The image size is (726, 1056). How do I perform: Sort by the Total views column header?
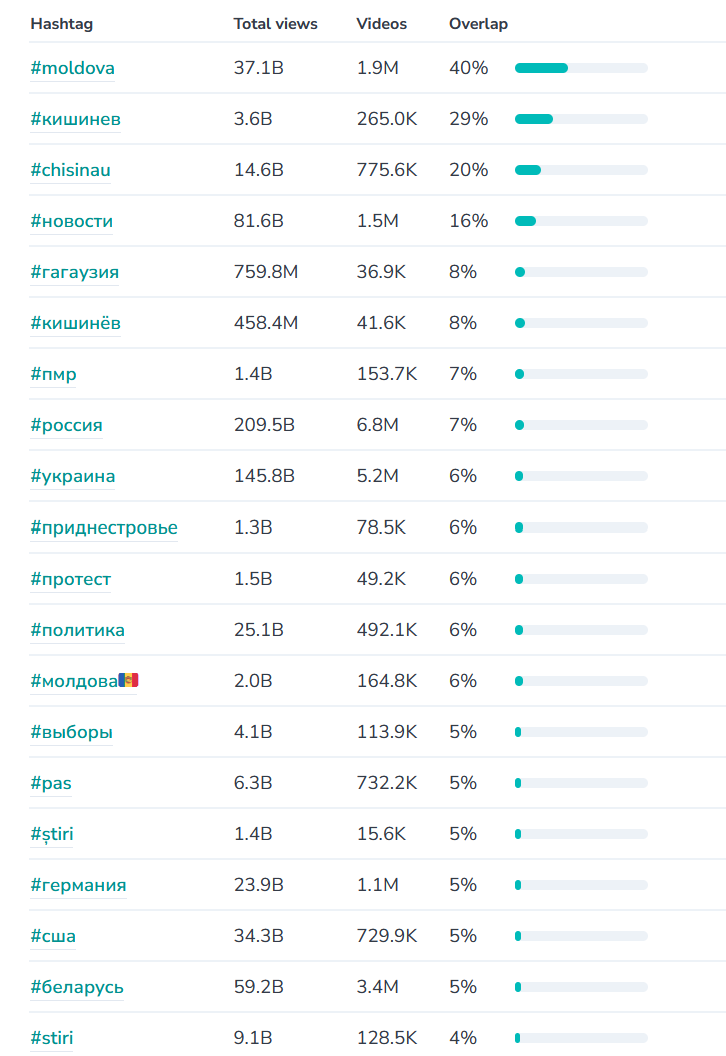[x=275, y=24]
